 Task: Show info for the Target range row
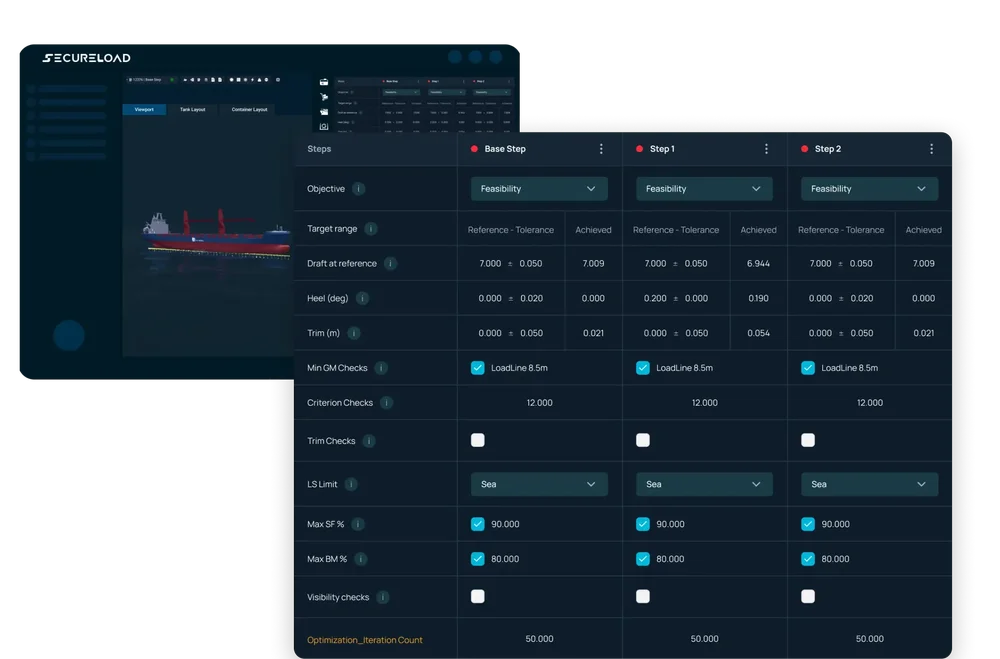pyautogui.click(x=371, y=228)
